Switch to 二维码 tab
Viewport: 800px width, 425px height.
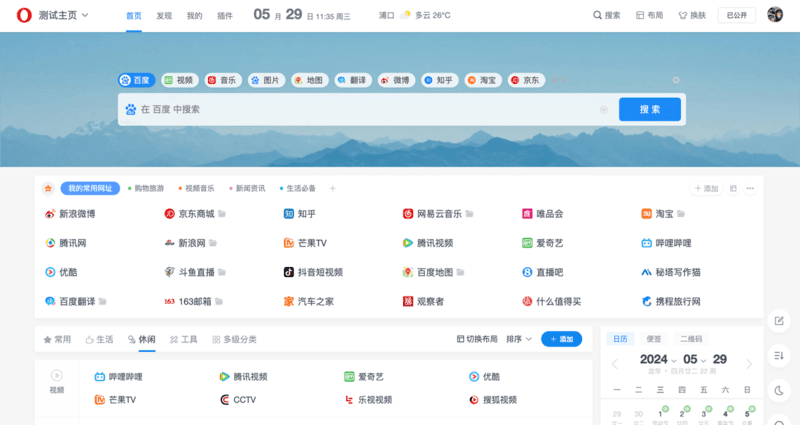tap(691, 339)
